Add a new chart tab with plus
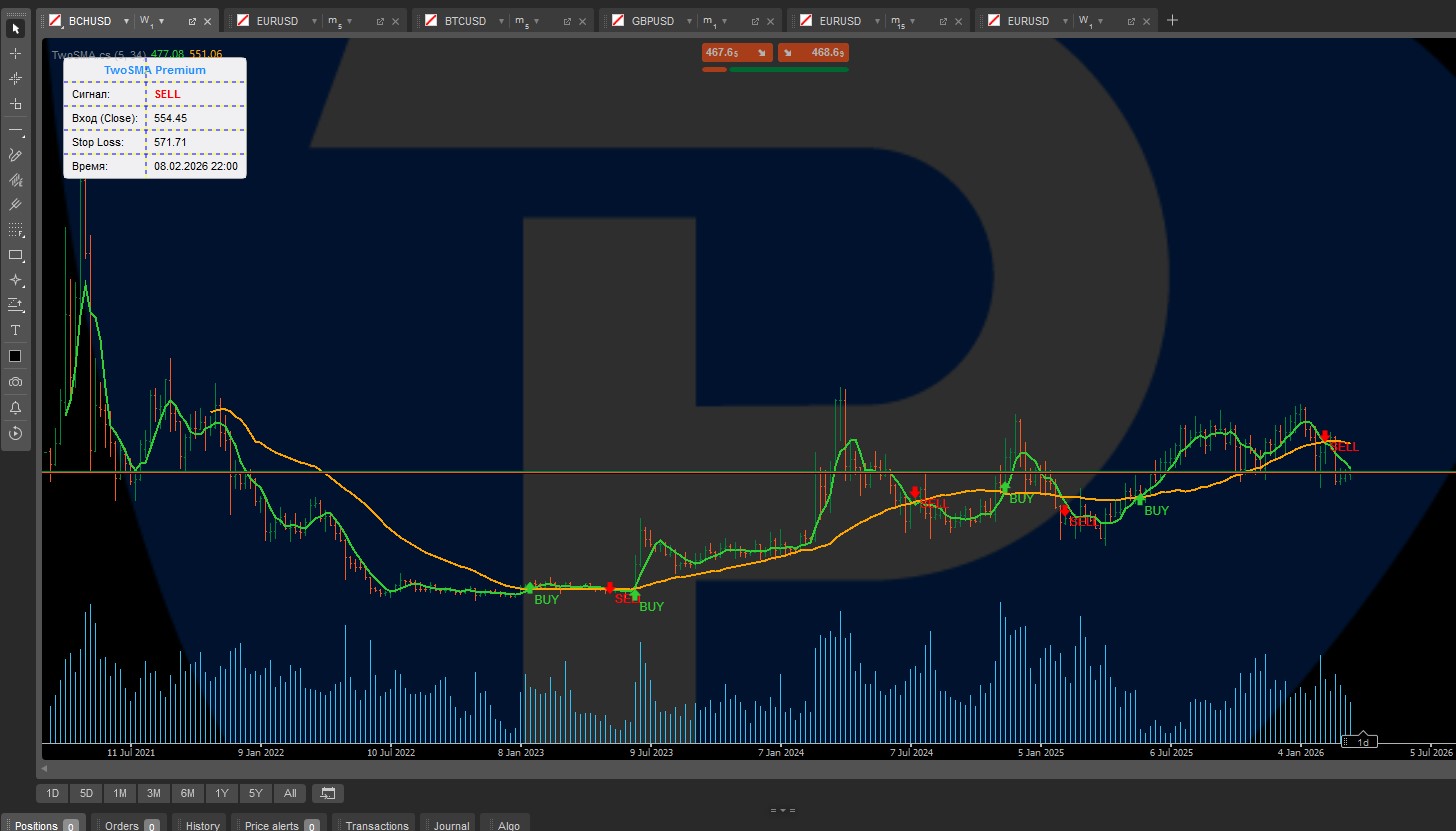The height and width of the screenshot is (831, 1456). (x=1173, y=20)
